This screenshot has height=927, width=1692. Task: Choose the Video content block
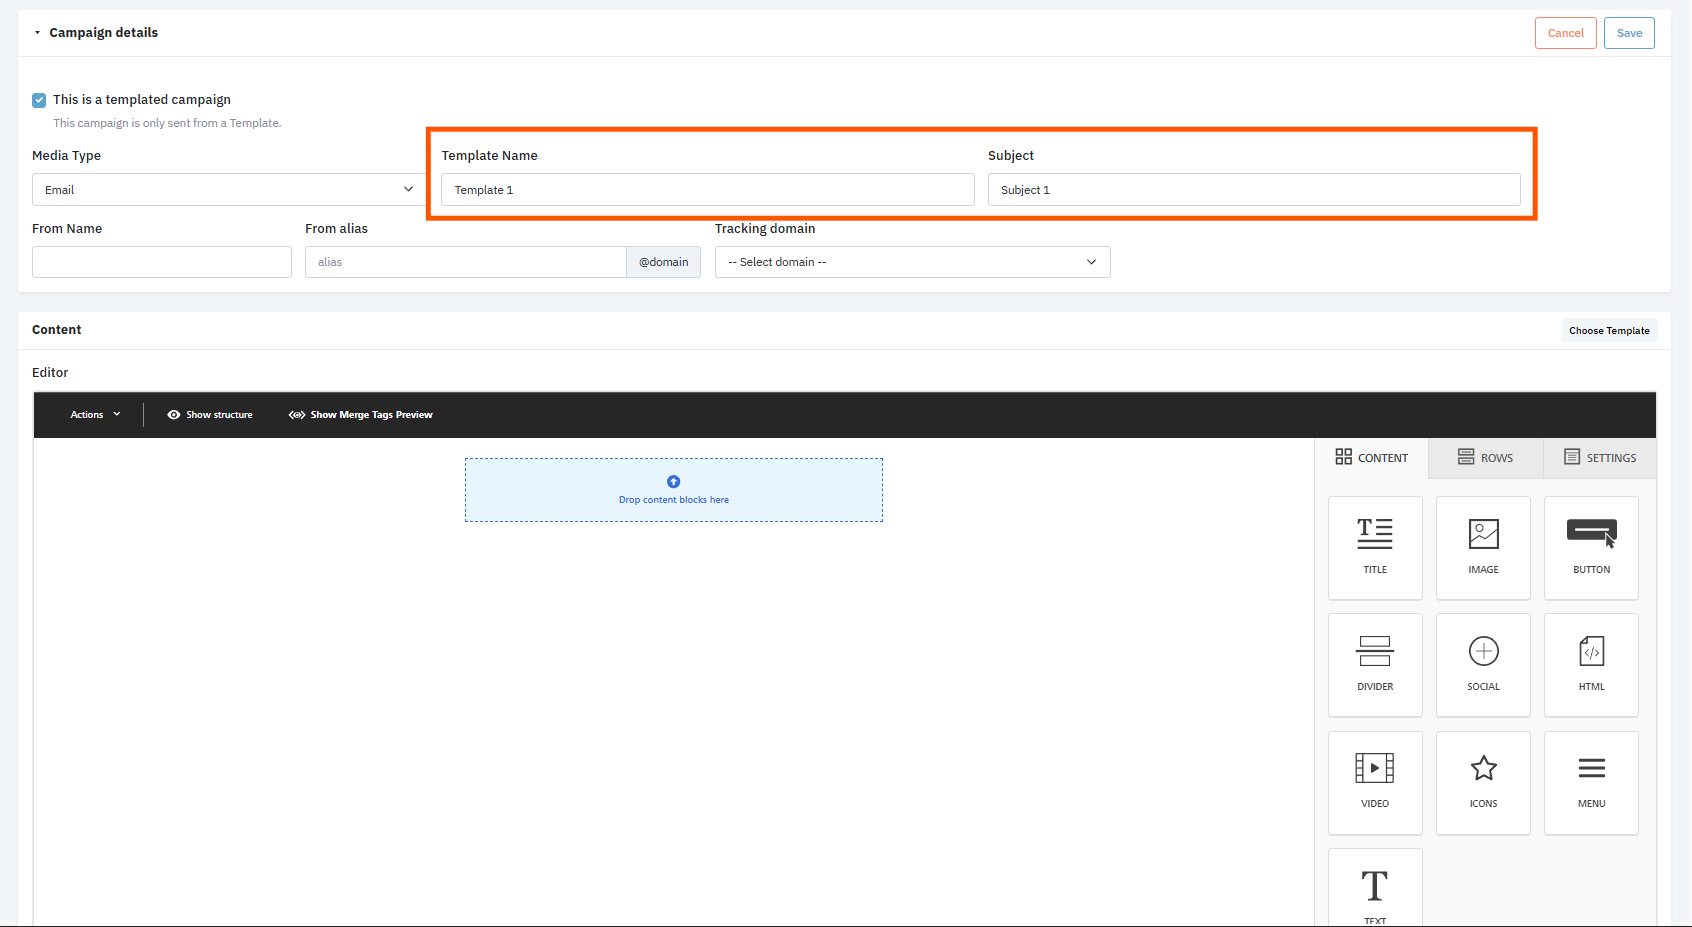(x=1374, y=781)
